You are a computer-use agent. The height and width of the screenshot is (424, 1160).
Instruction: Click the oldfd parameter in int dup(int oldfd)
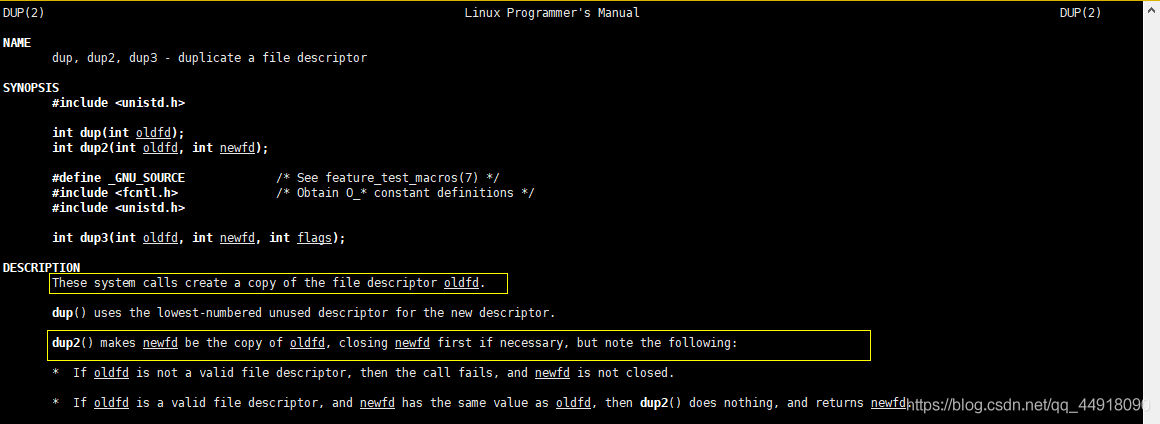(153, 132)
